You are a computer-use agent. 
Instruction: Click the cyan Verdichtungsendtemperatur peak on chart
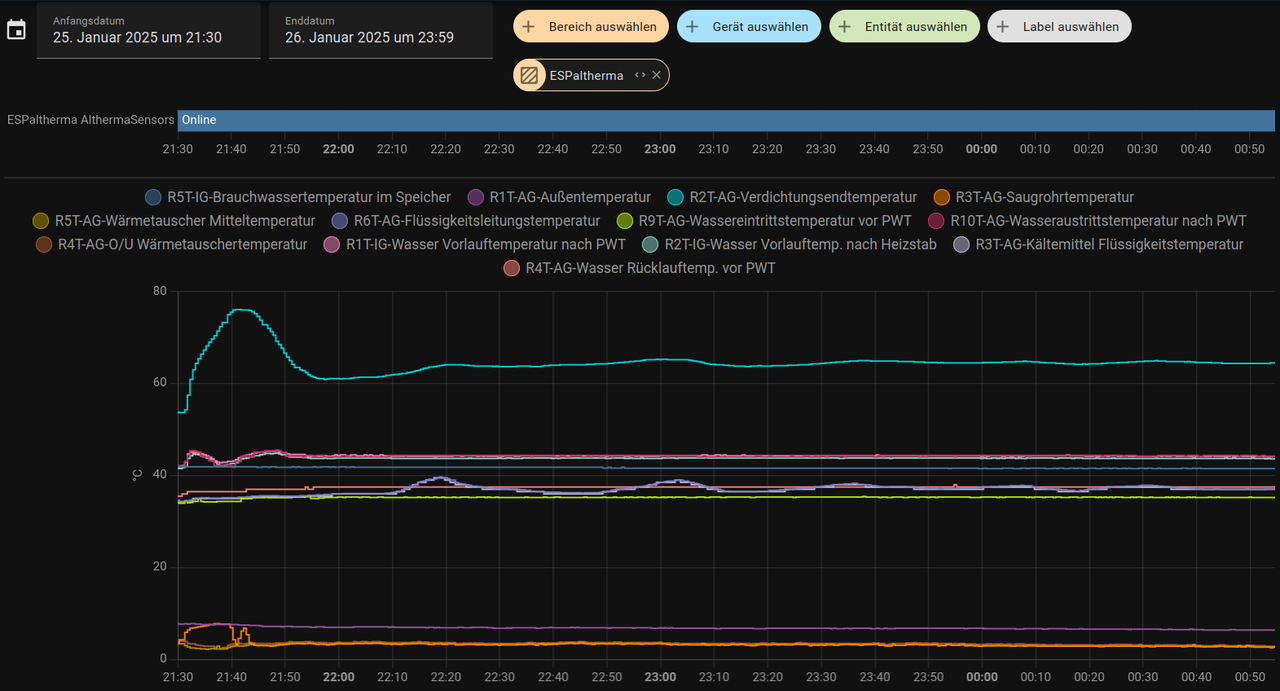tap(243, 310)
